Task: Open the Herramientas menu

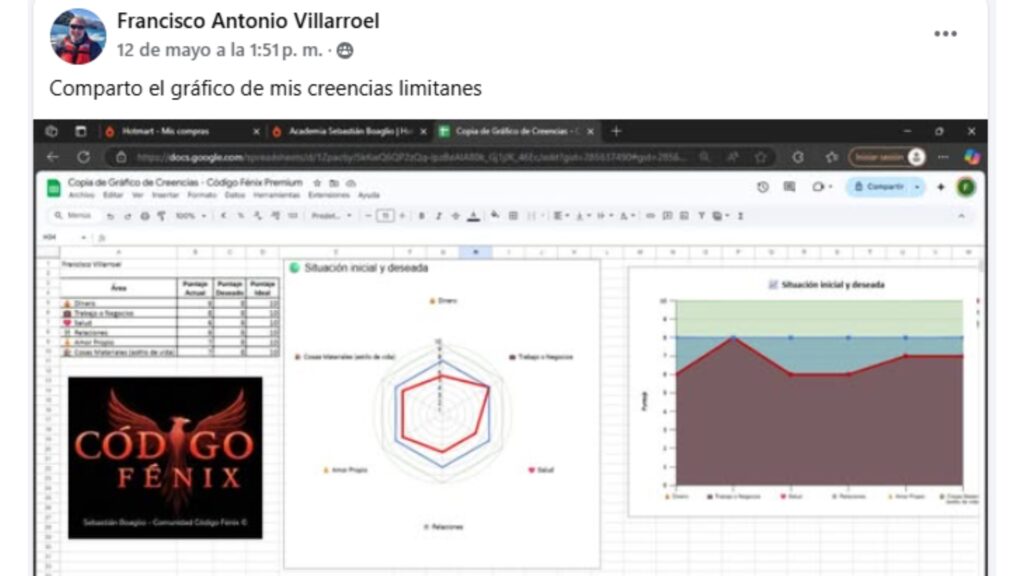Action: tap(276, 195)
